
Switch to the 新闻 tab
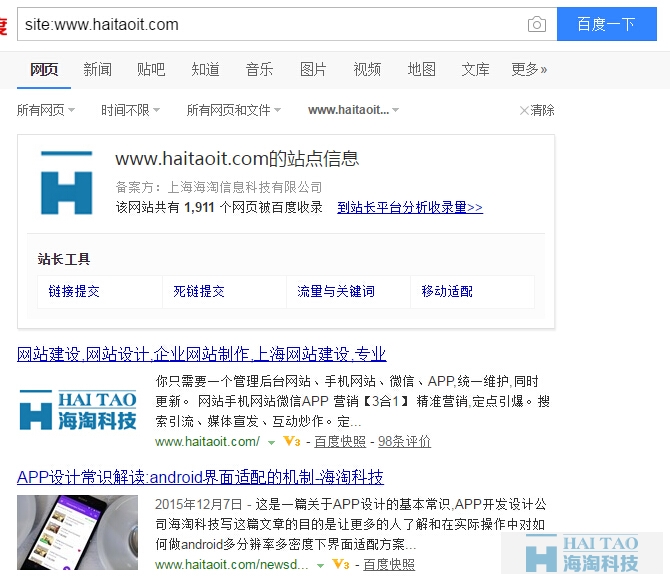(x=97, y=69)
